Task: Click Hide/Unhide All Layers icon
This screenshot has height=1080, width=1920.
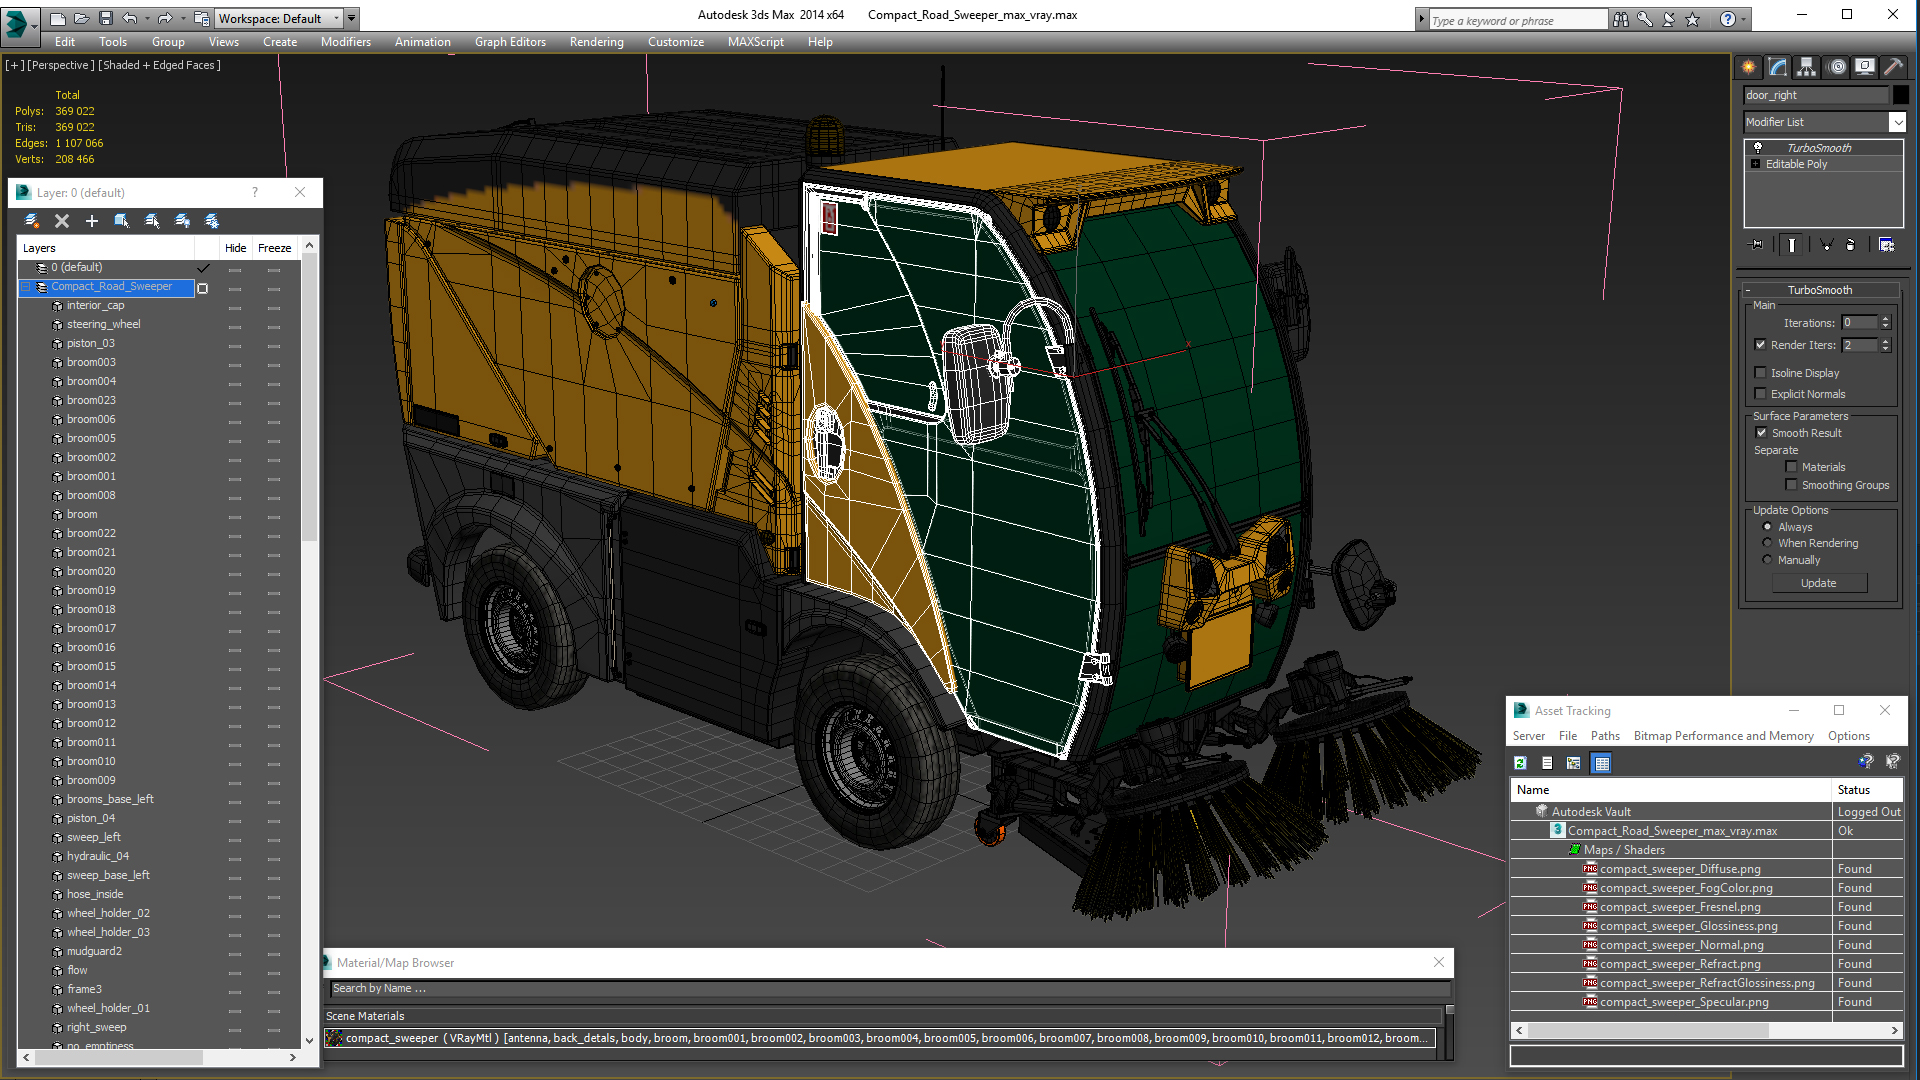Action: [182, 221]
